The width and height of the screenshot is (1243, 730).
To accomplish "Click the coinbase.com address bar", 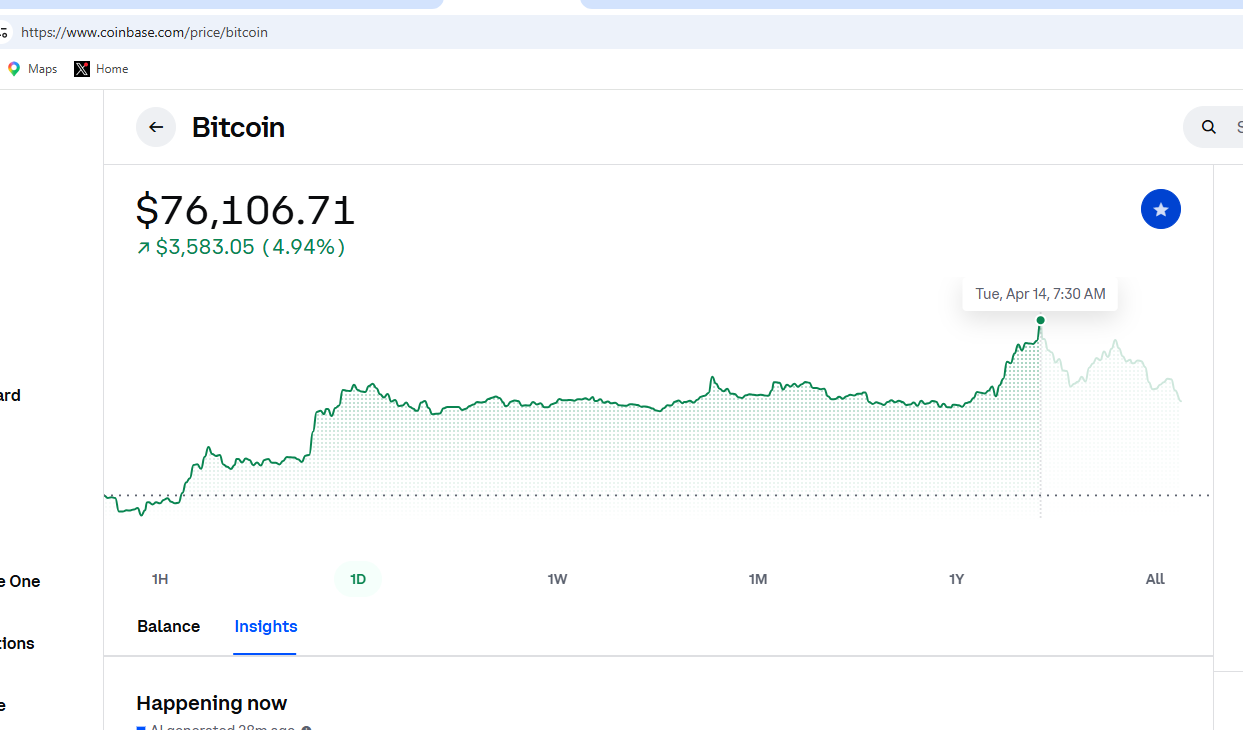I will 400,32.
